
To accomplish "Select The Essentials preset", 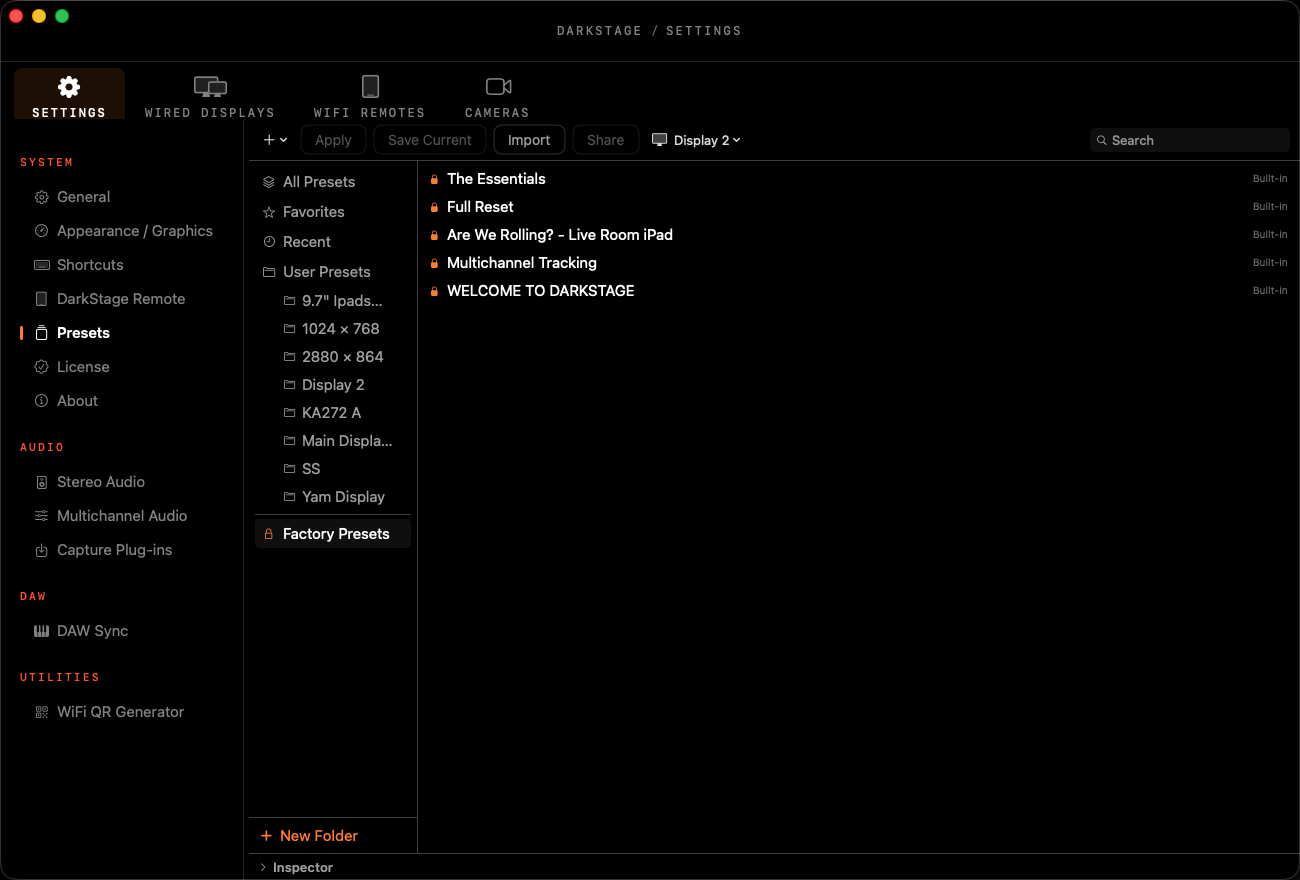I will [858, 179].
